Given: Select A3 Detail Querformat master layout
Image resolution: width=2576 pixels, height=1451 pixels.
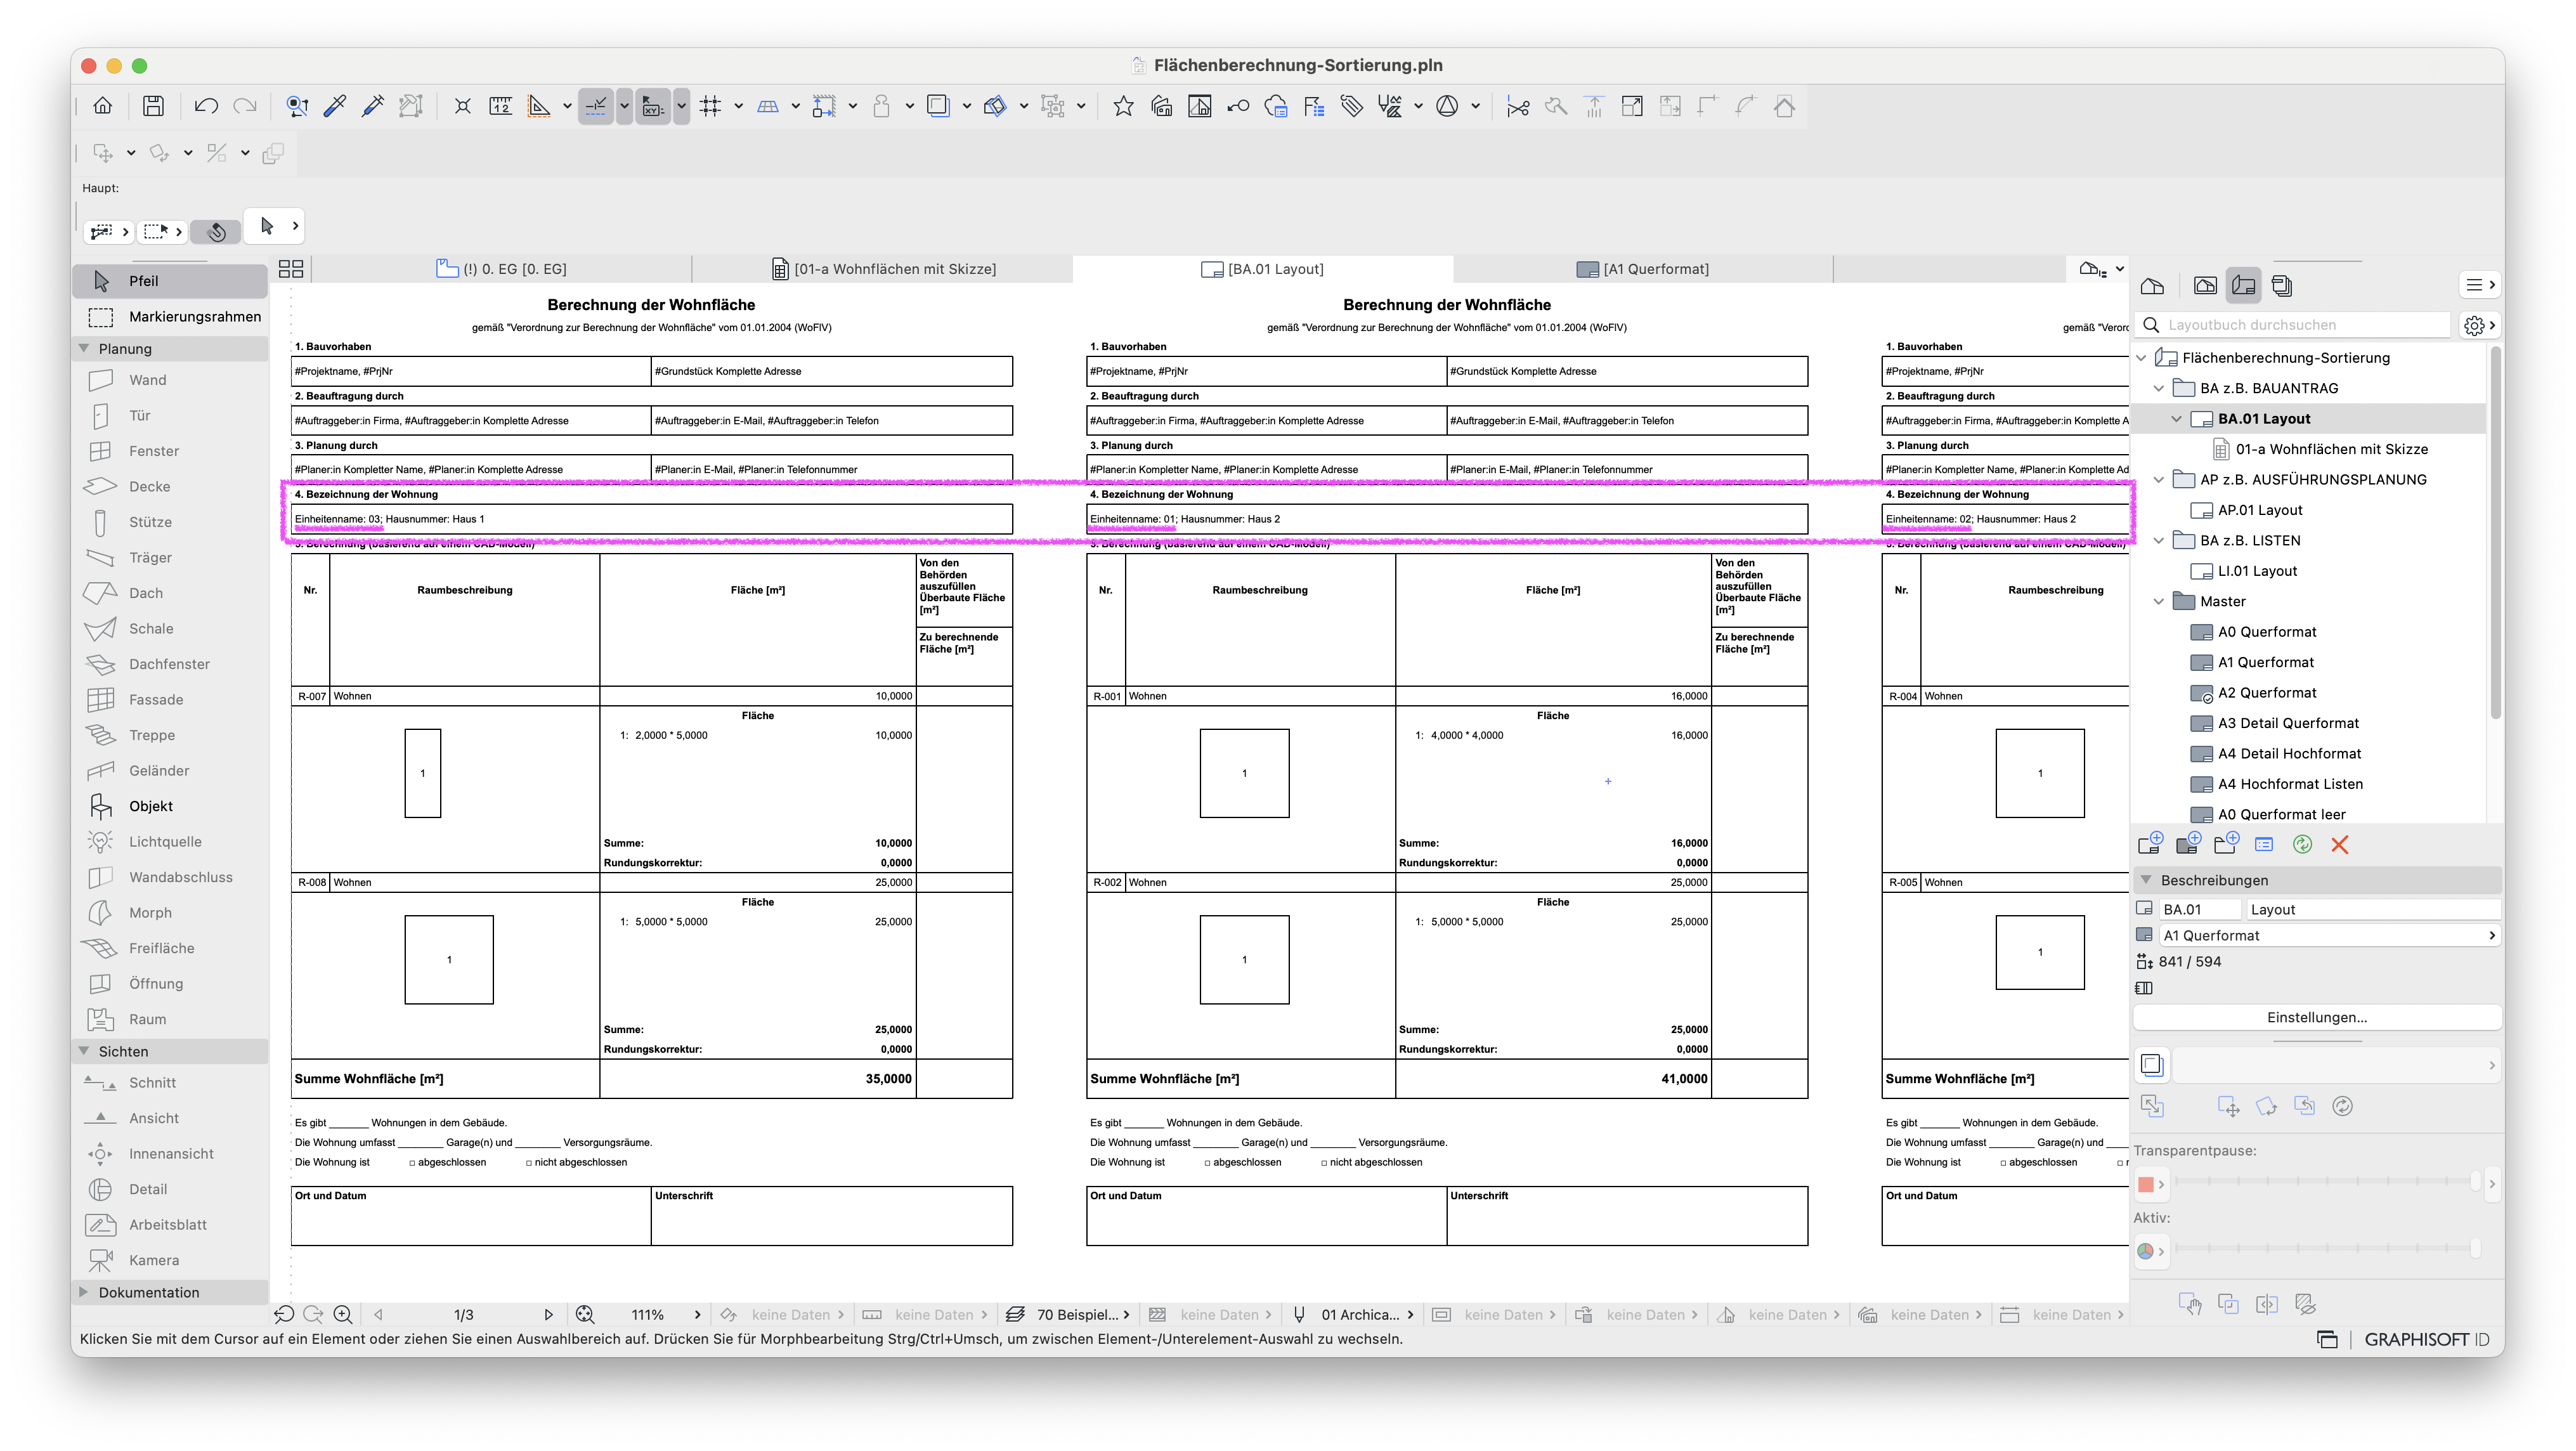Looking at the screenshot, I should (2288, 723).
